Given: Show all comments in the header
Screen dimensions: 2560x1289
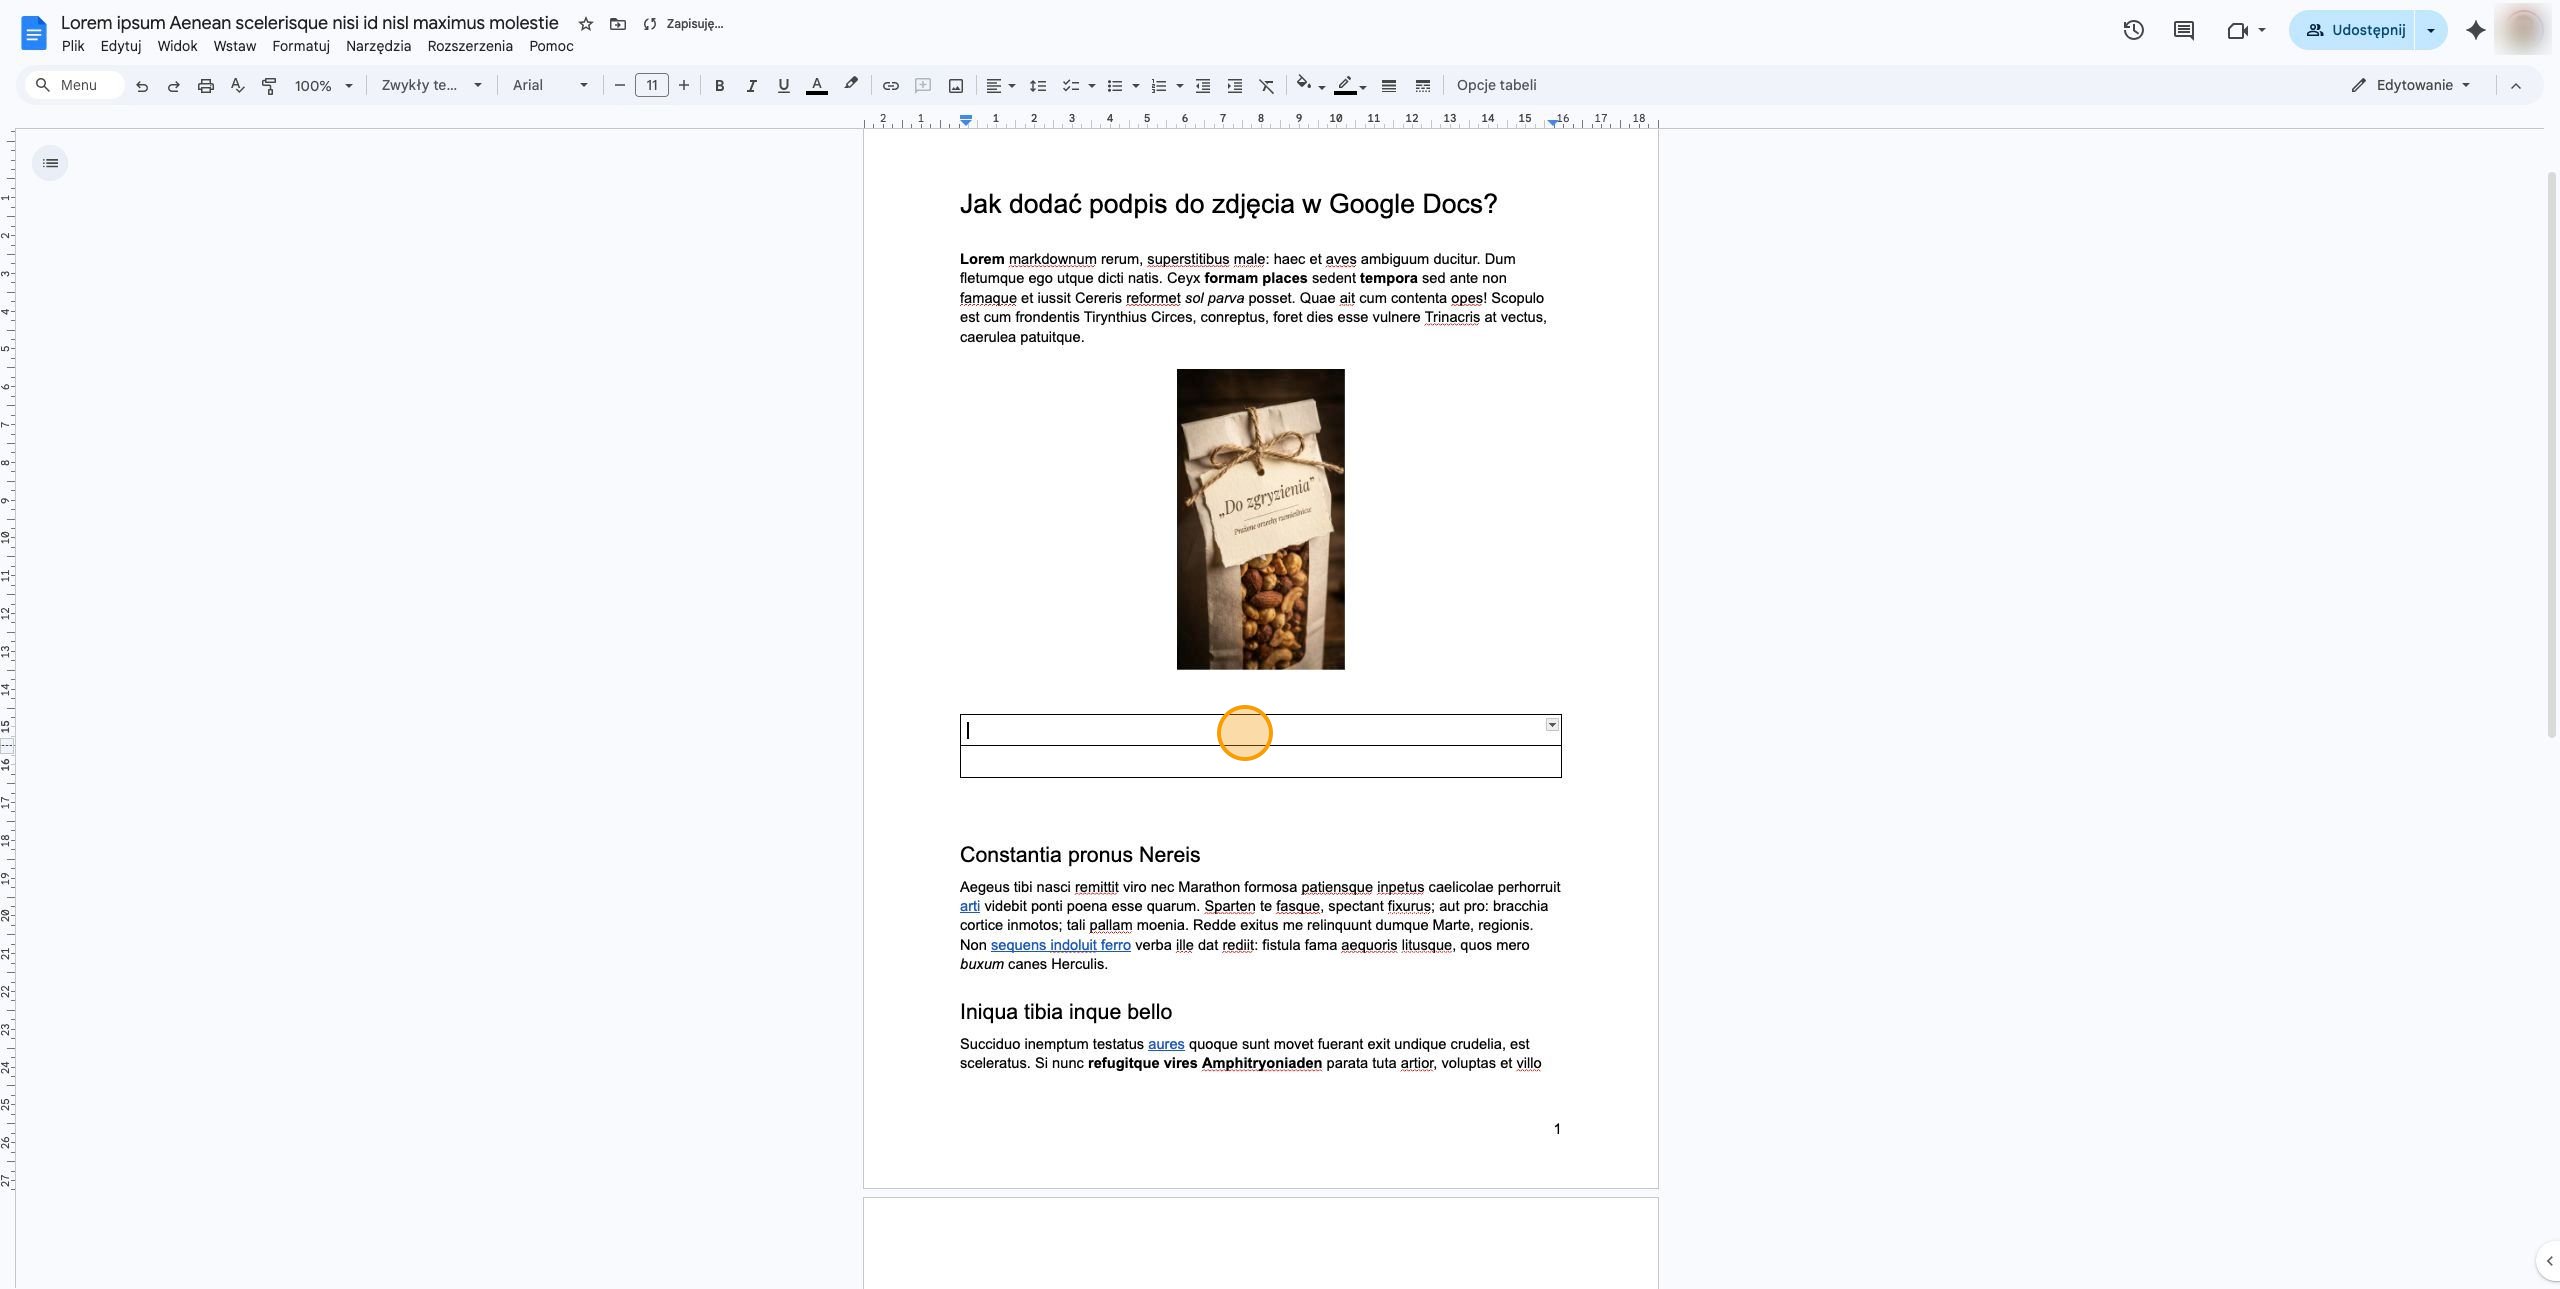Looking at the screenshot, I should click(2184, 30).
